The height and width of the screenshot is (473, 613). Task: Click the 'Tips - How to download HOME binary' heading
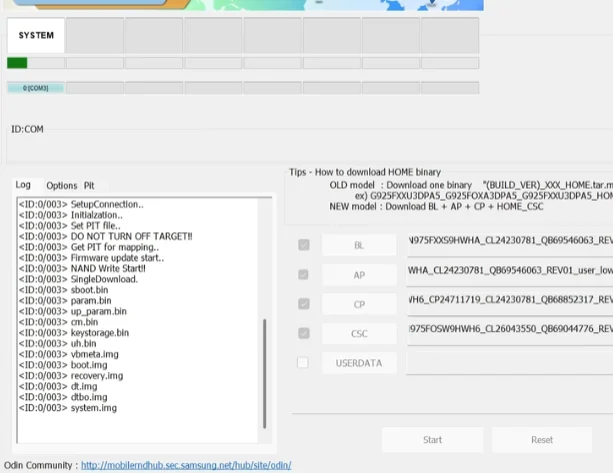(x=365, y=172)
